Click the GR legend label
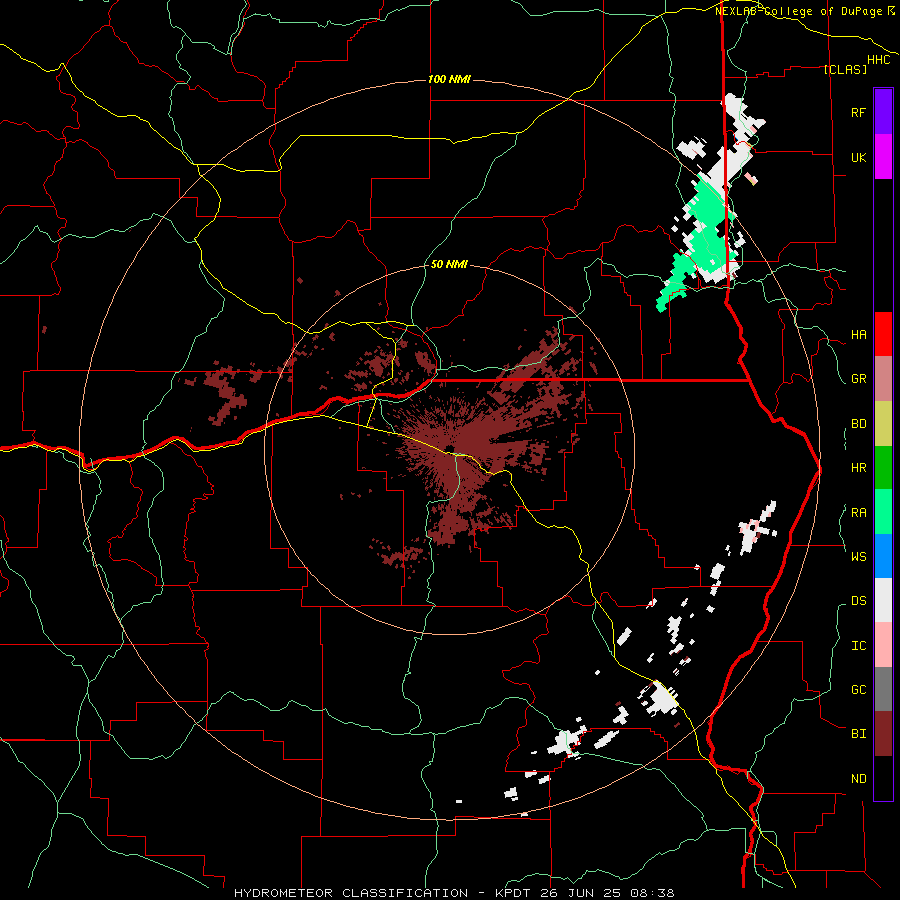900x900 pixels. point(858,379)
